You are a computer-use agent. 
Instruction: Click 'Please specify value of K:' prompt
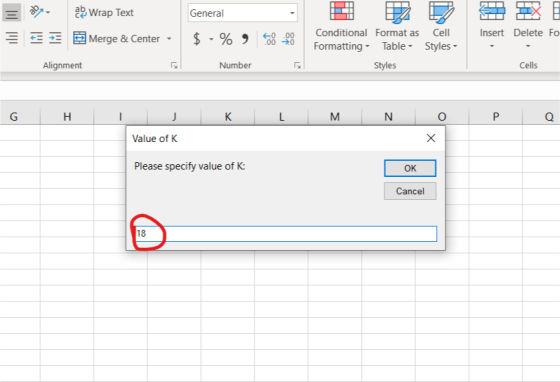[x=190, y=166]
